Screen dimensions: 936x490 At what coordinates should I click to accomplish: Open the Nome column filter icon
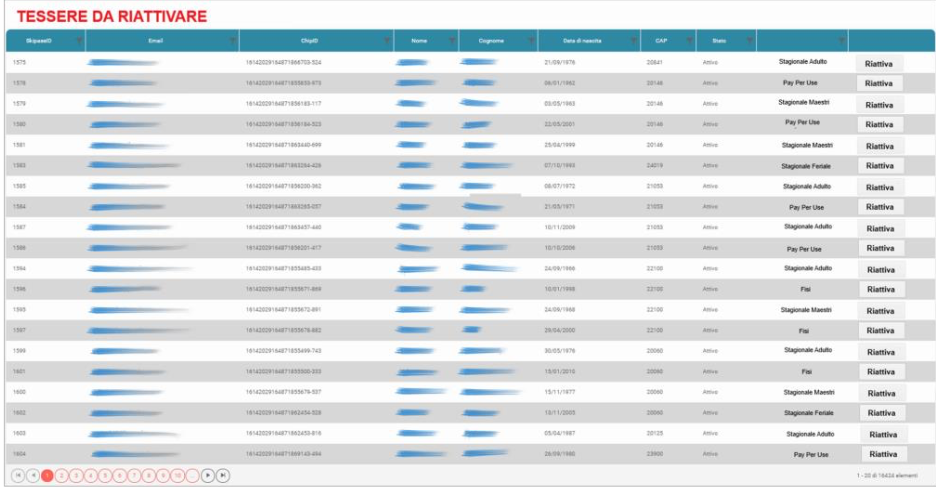451,41
